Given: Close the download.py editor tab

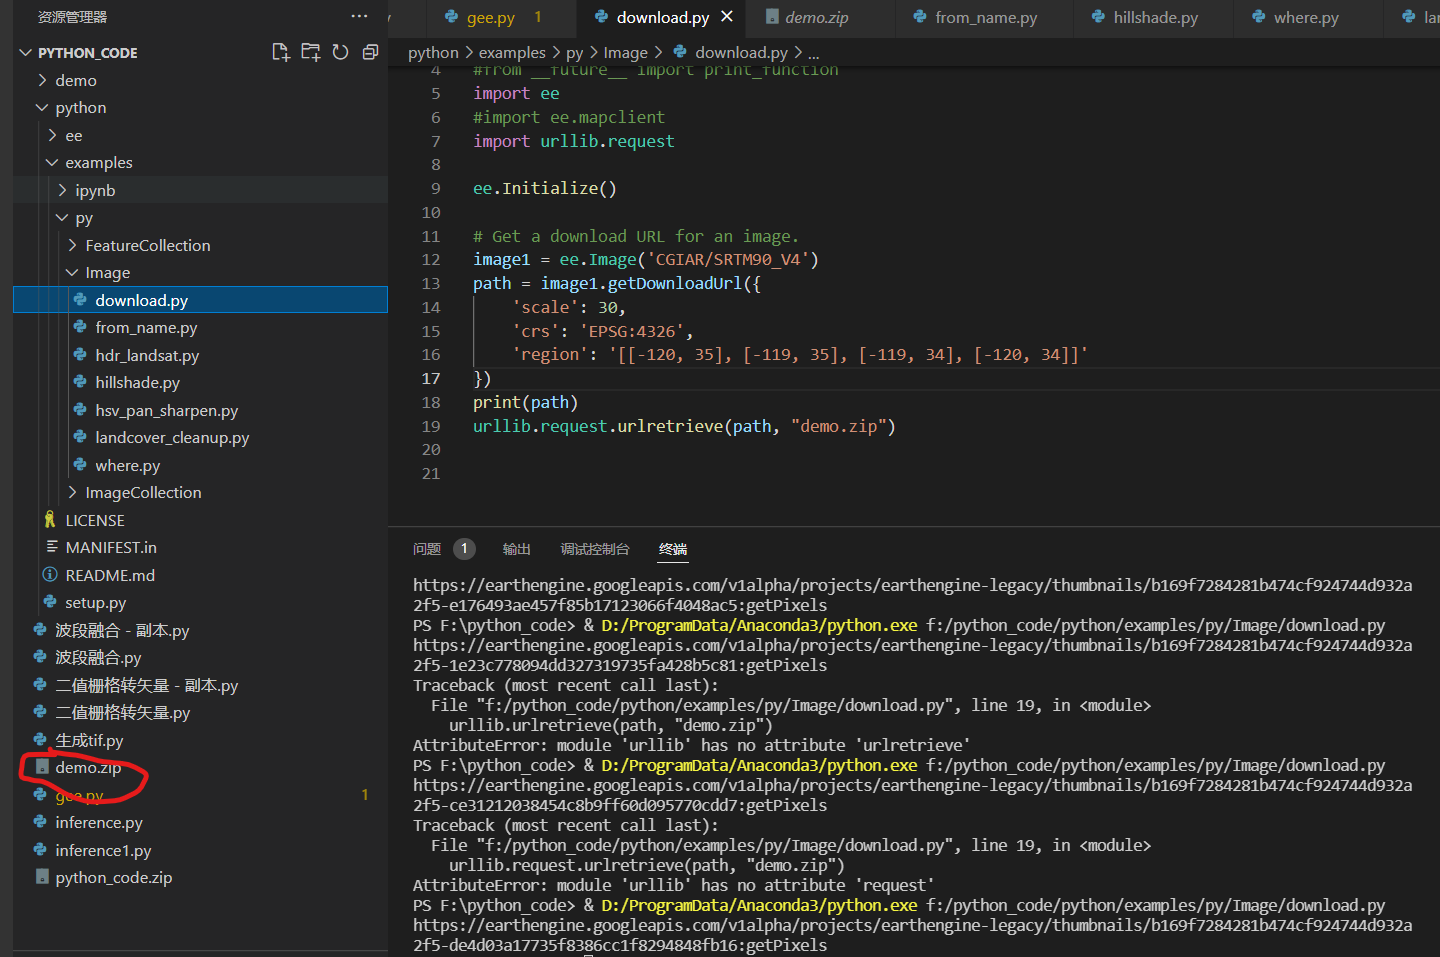Looking at the screenshot, I should point(727,17).
